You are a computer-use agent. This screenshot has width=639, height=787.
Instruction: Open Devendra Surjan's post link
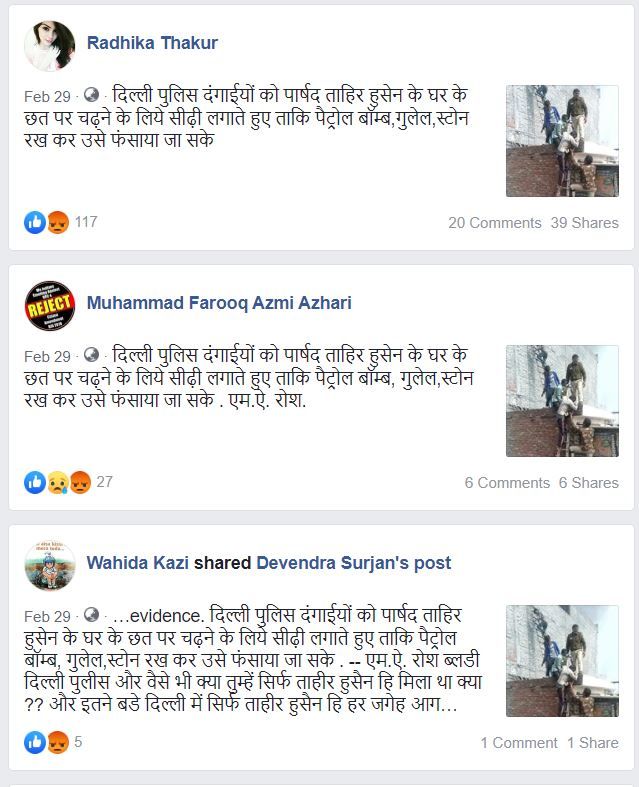[354, 563]
